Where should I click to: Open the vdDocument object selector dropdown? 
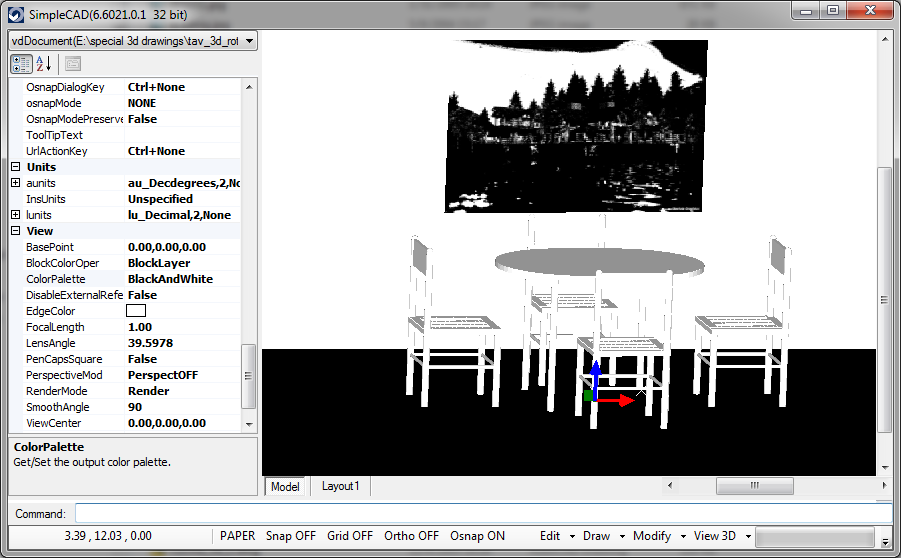coord(249,41)
